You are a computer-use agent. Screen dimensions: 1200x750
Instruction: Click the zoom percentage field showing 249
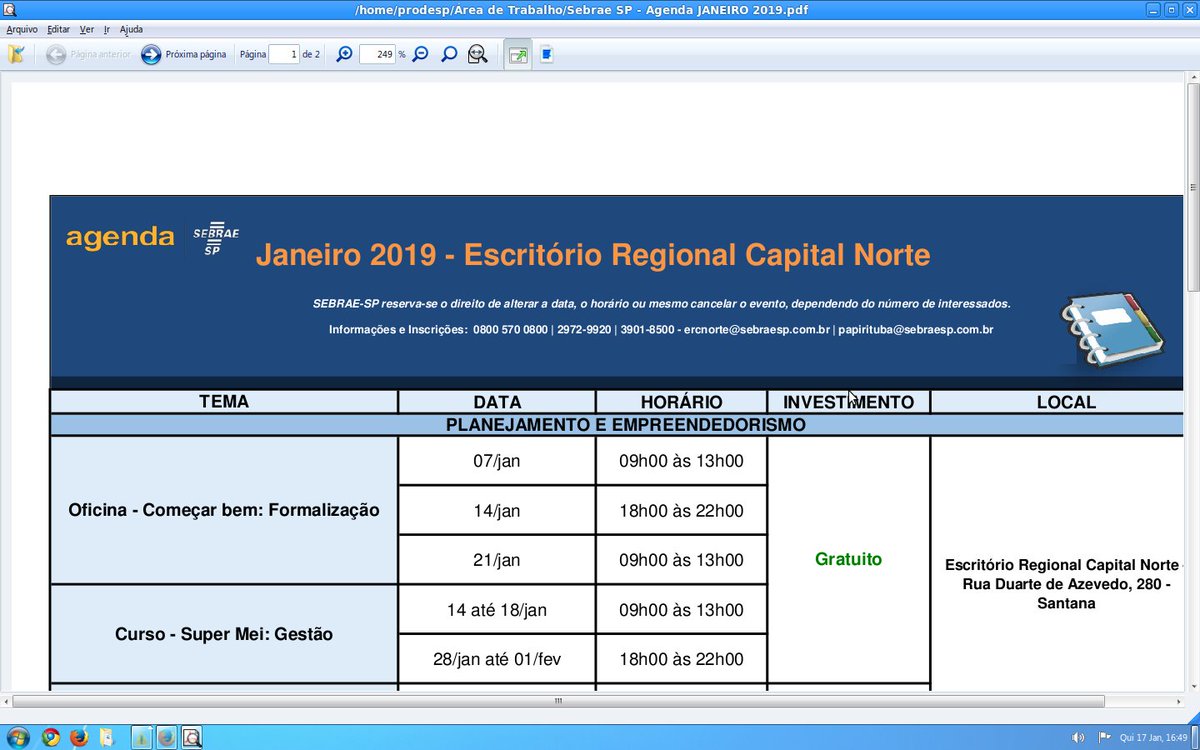pyautogui.click(x=377, y=54)
